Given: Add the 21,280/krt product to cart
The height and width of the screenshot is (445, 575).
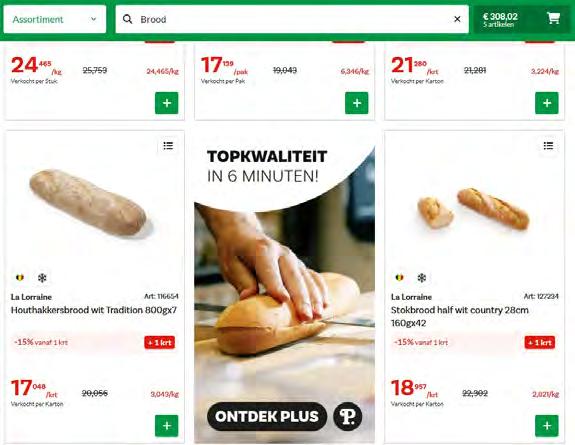Looking at the screenshot, I should coord(547,103).
